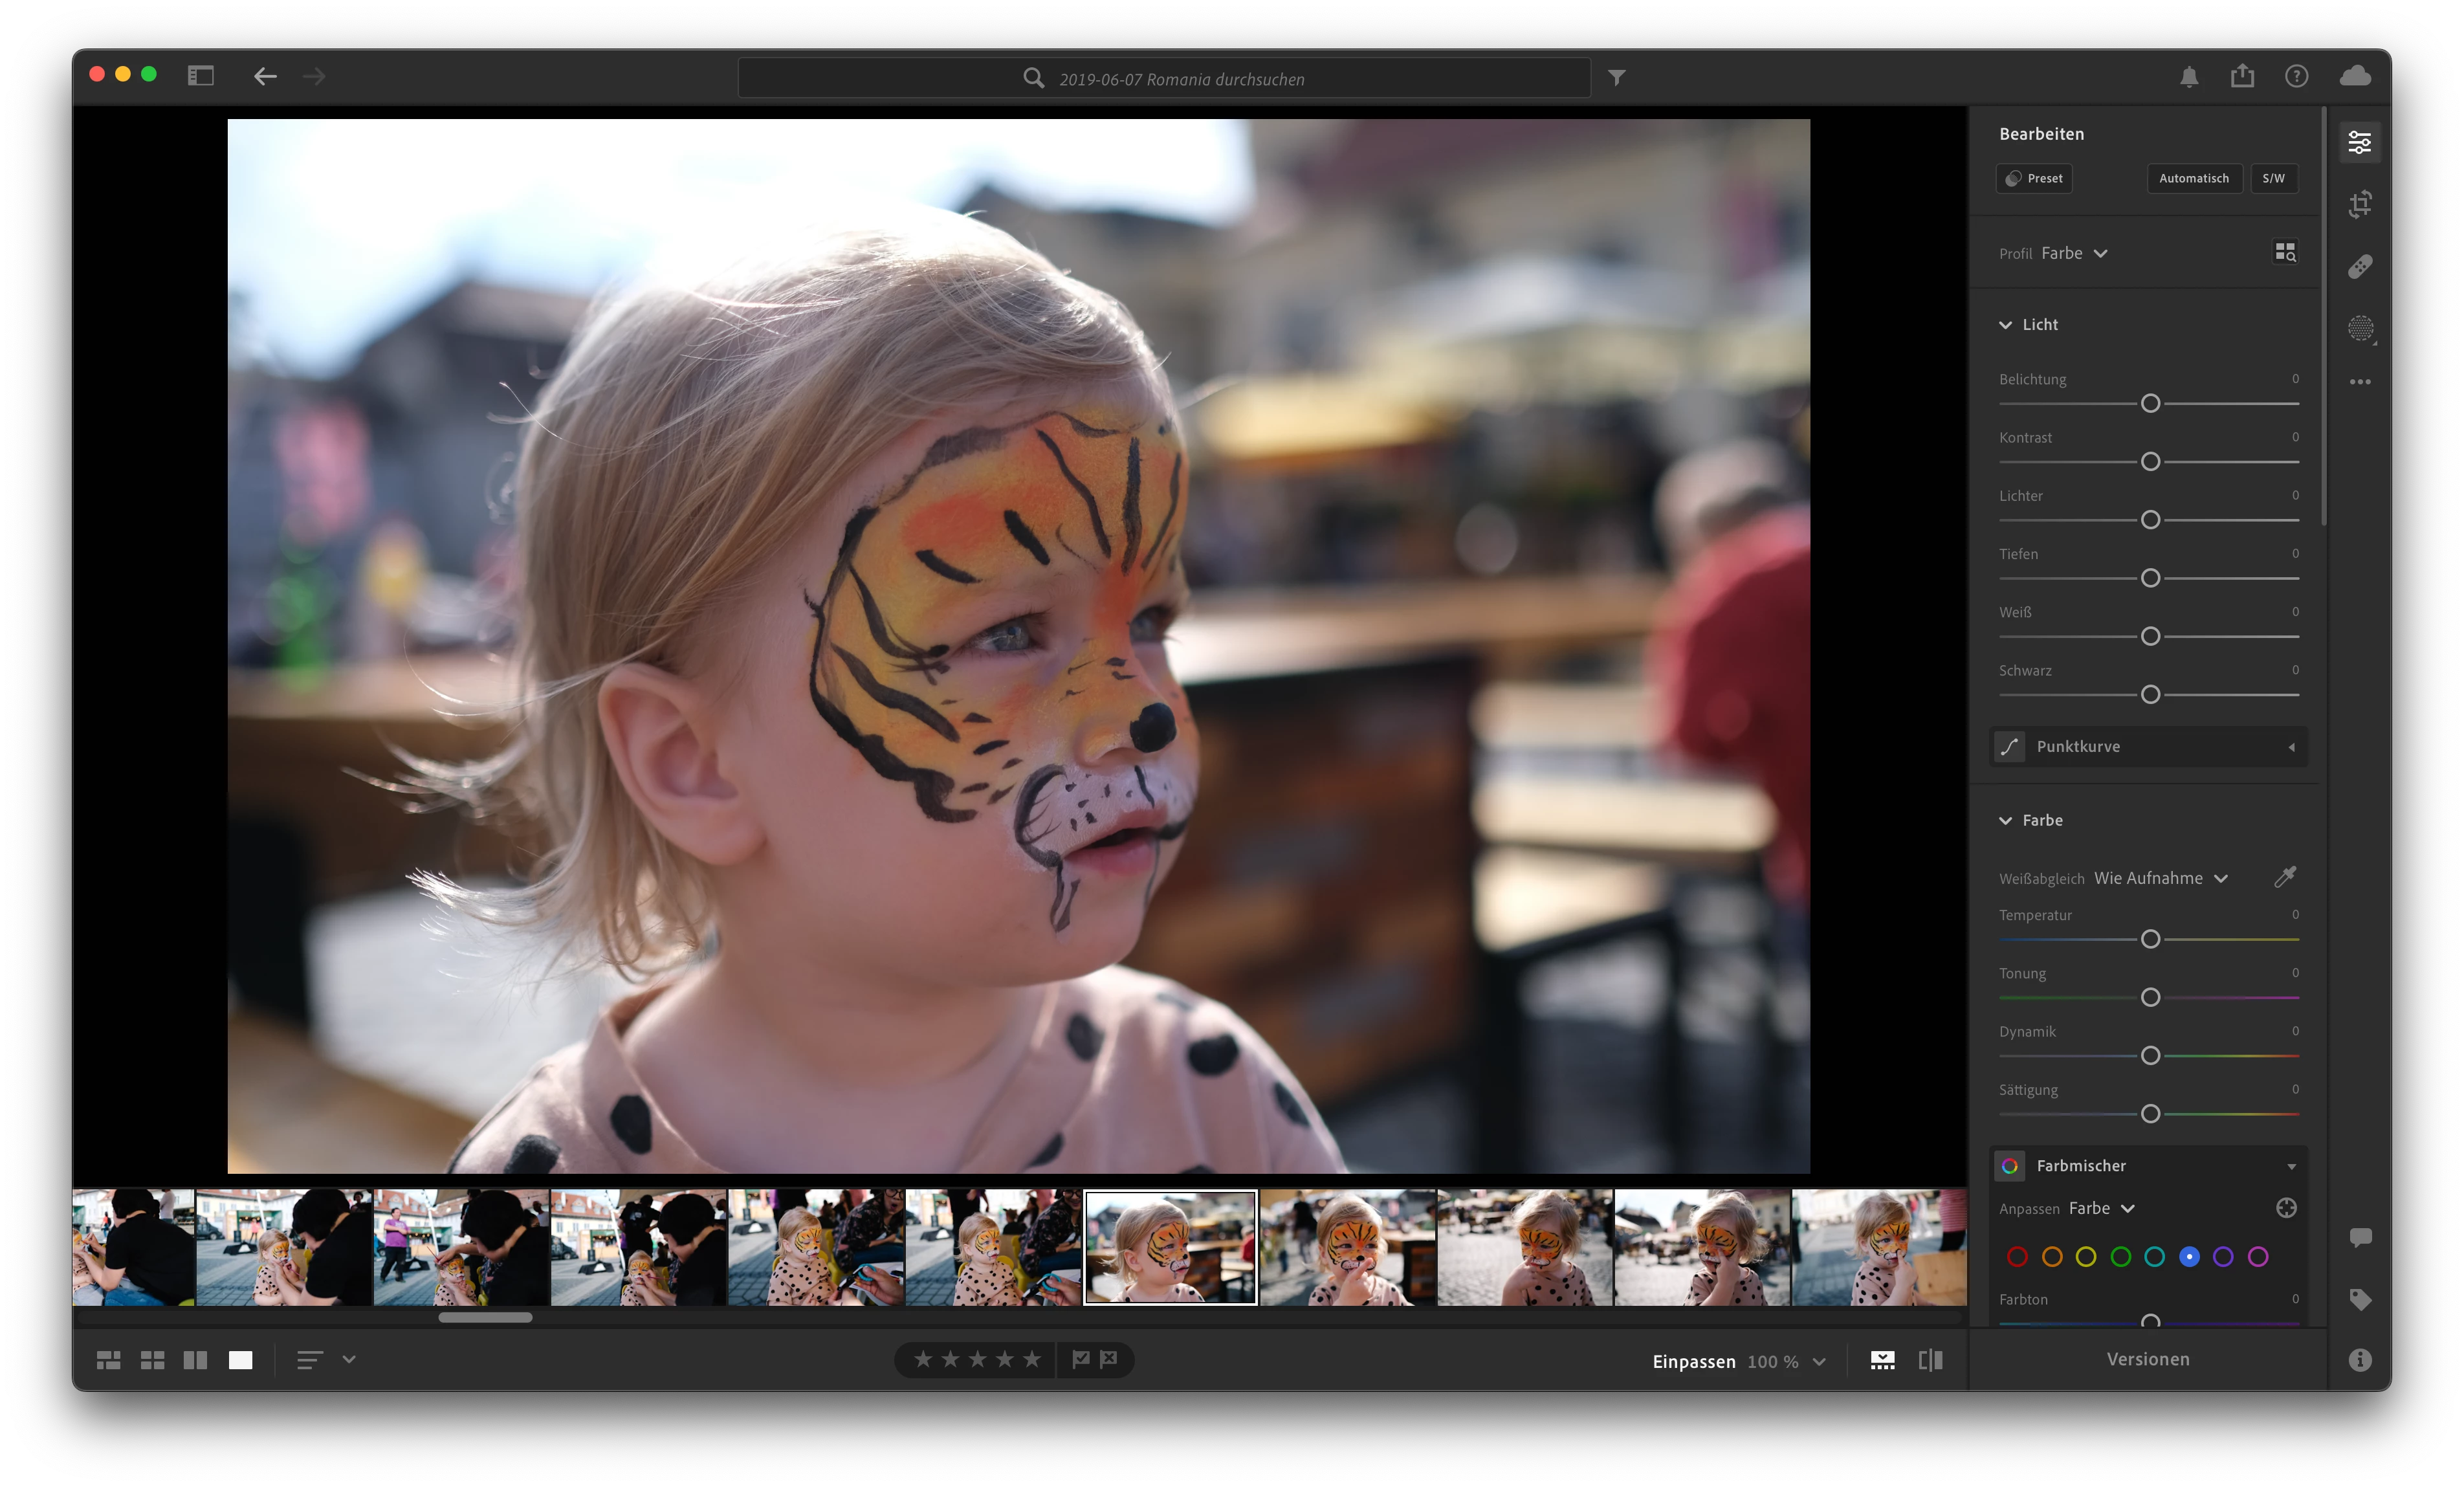Image resolution: width=2464 pixels, height=1487 pixels.
Task: Click the Automatisch button
Action: coord(2193,178)
